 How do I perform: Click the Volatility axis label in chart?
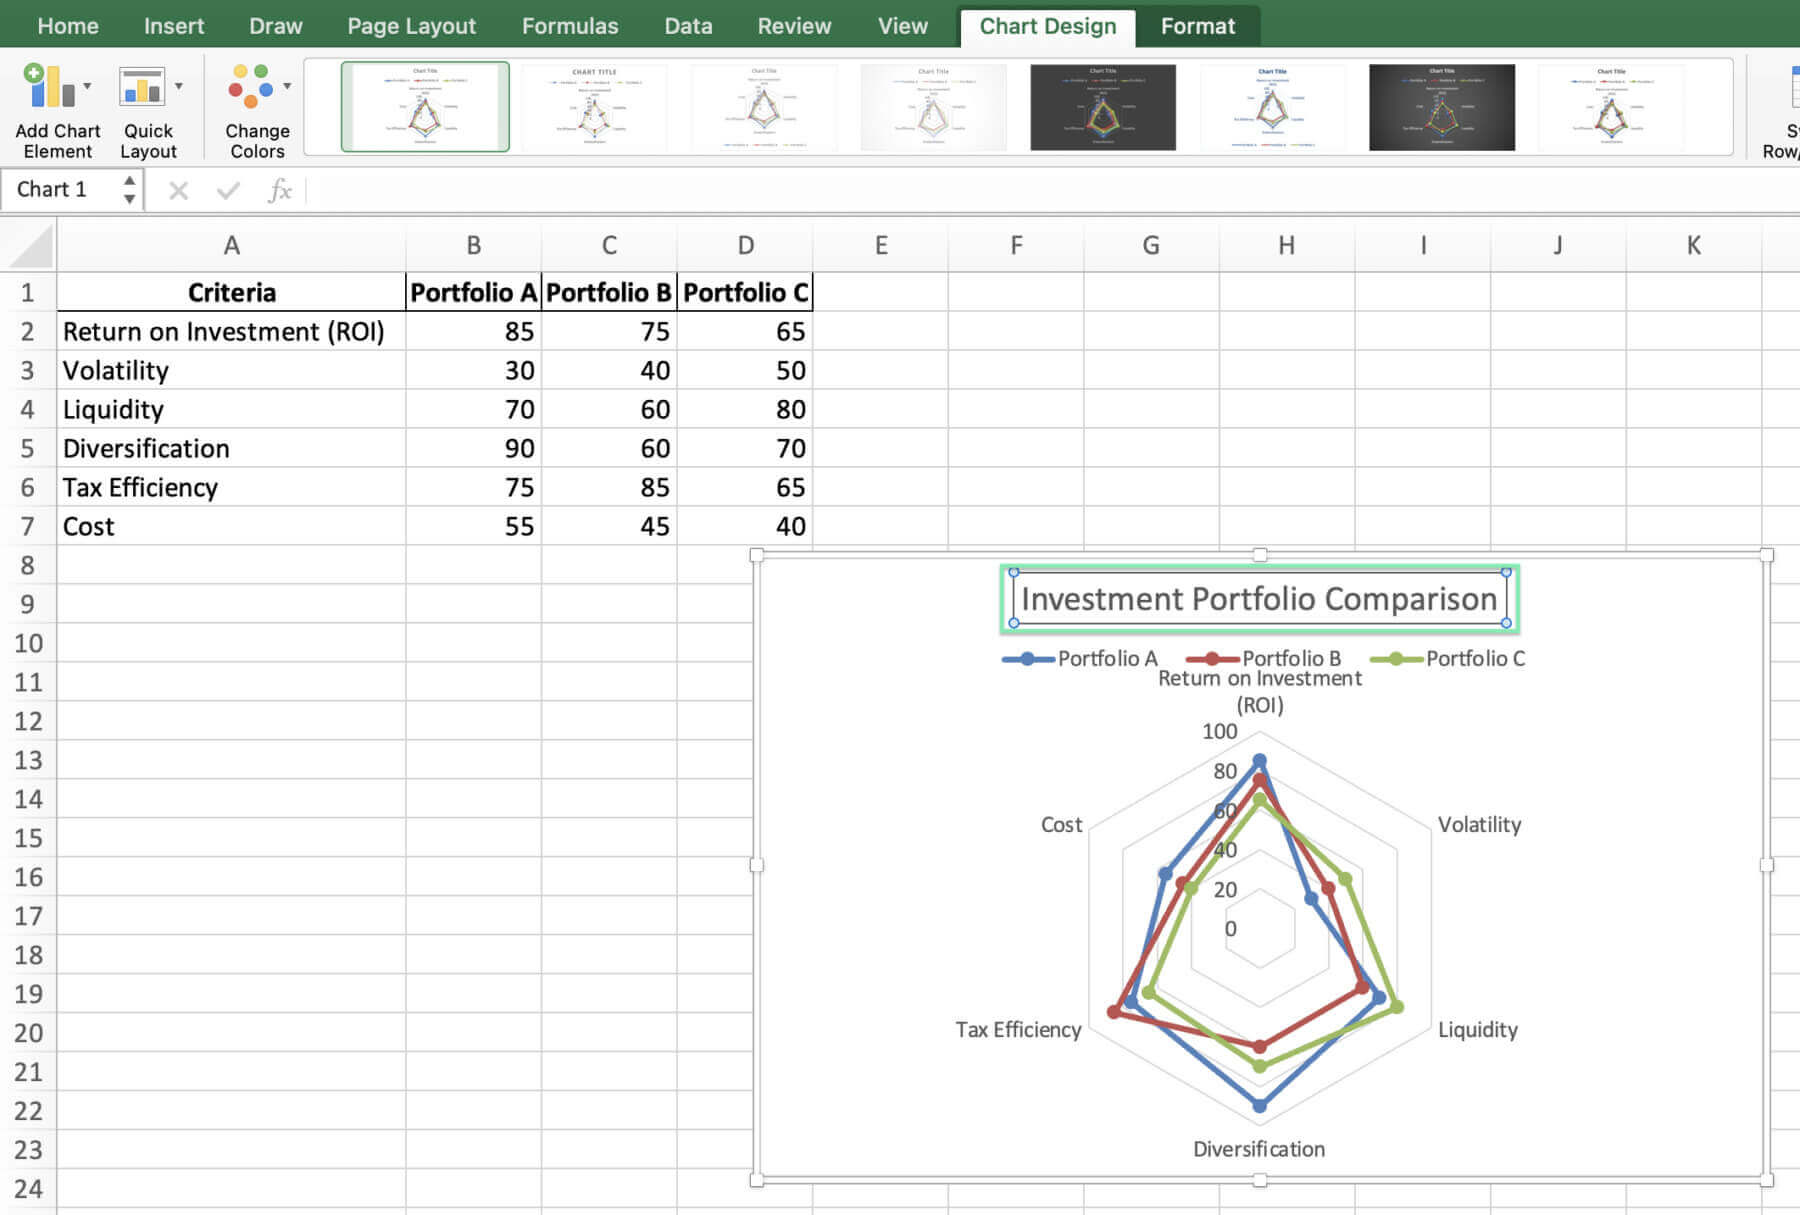click(1479, 824)
